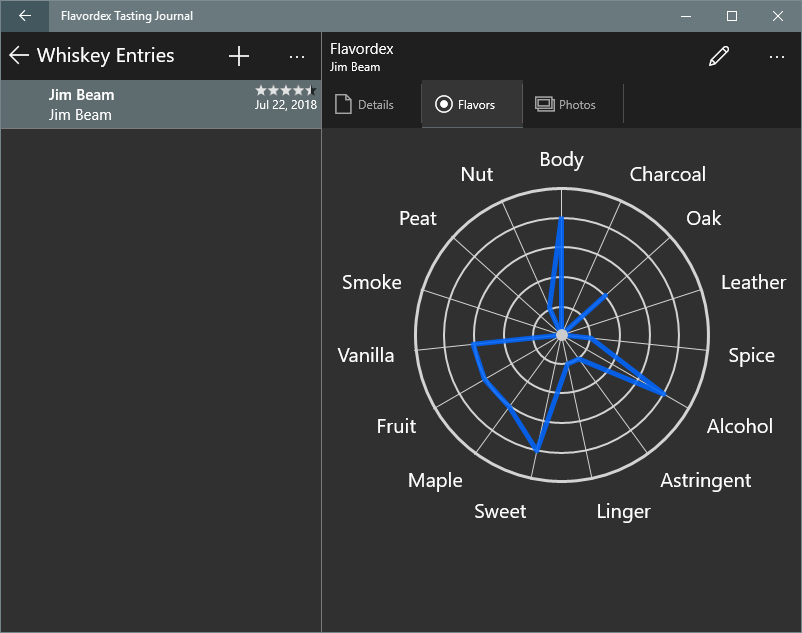Click the center point of radar chart
The width and height of the screenshot is (802, 633).
tap(562, 335)
